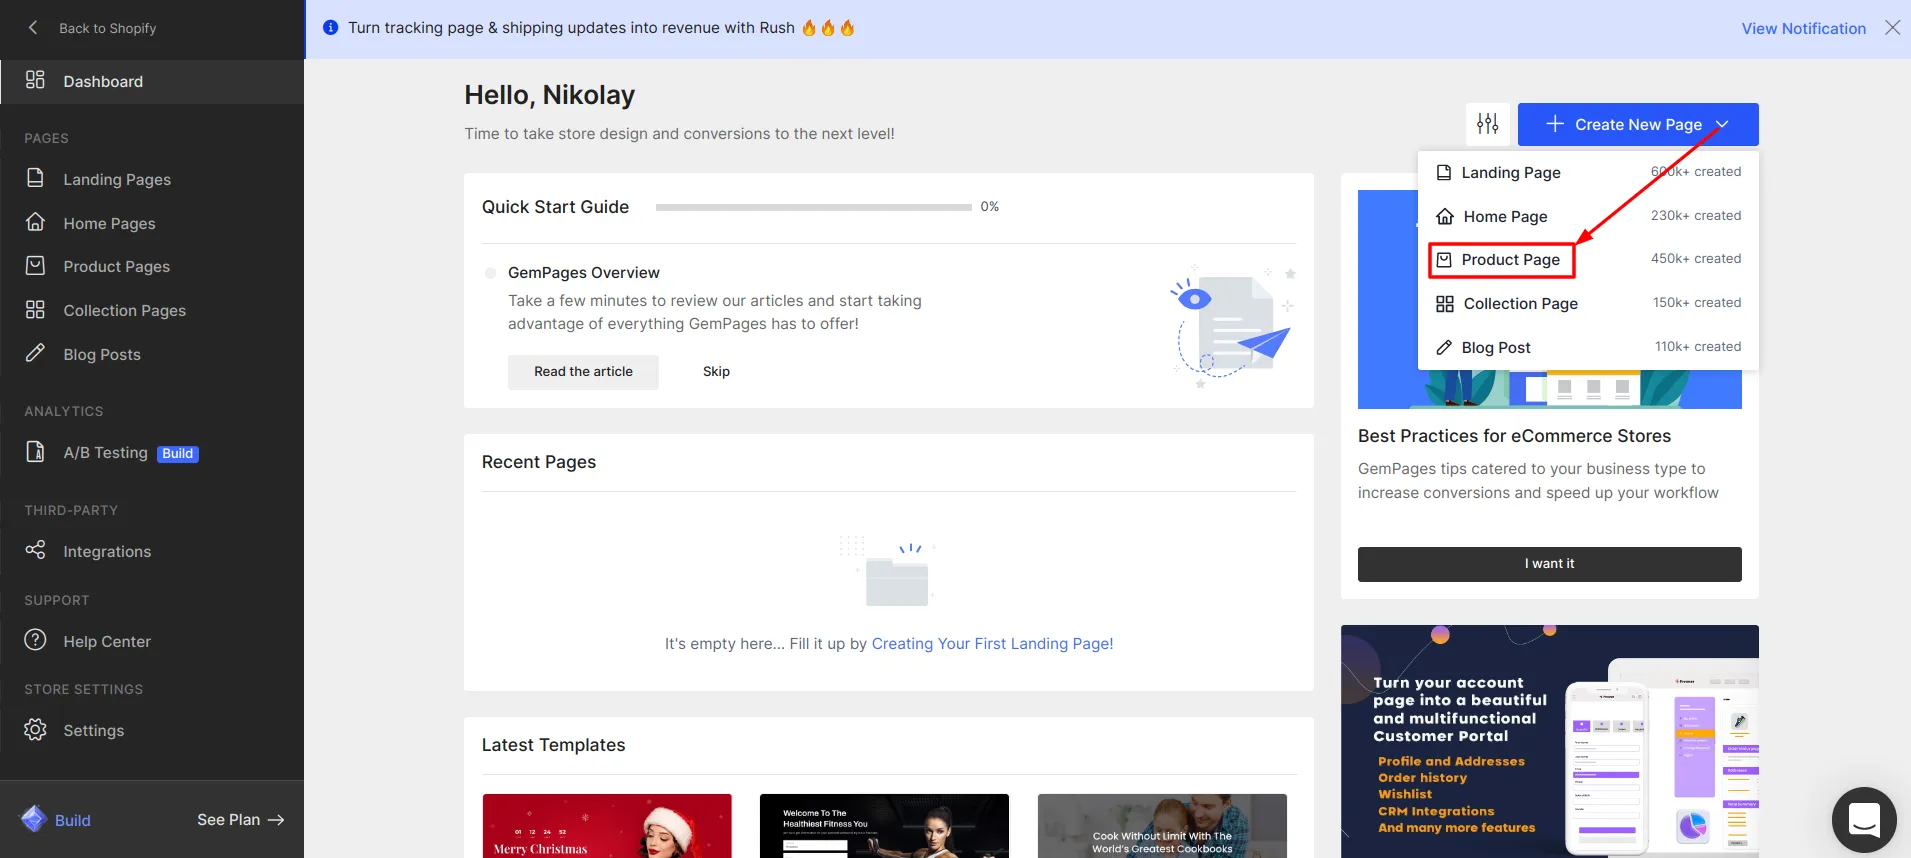Viewport: 1911px width, 858px height.
Task: Open the Healthiest Fitness You template thumbnail
Action: [x=884, y=826]
